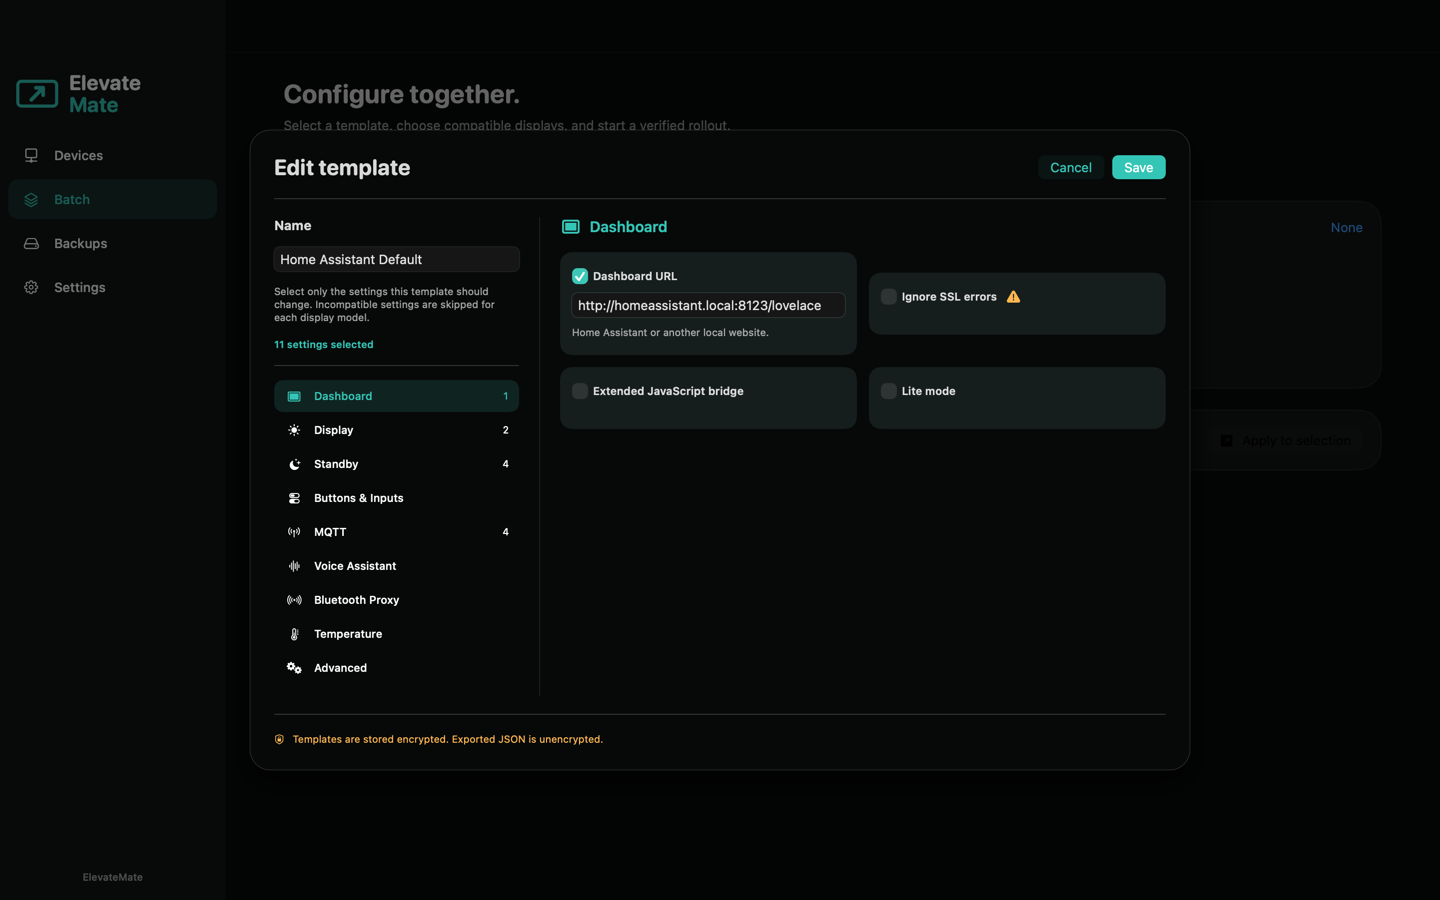Click the Buttons & Inputs toggle icon

[x=294, y=498]
